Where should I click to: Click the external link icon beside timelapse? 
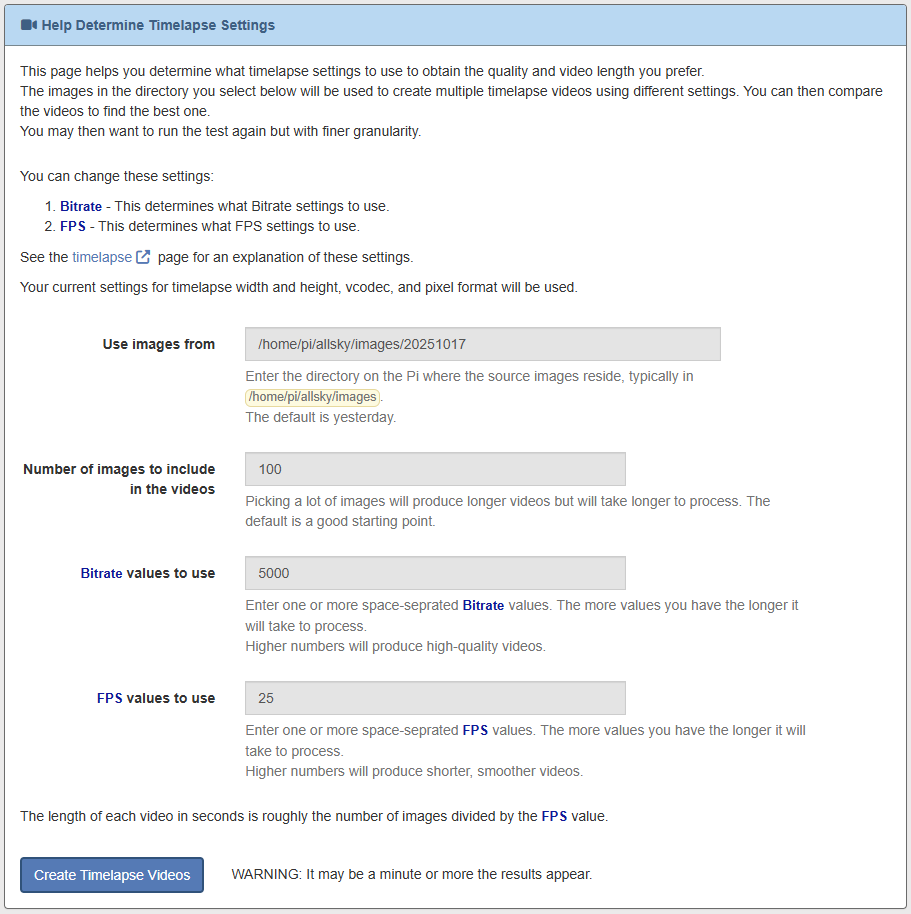pyautogui.click(x=143, y=257)
